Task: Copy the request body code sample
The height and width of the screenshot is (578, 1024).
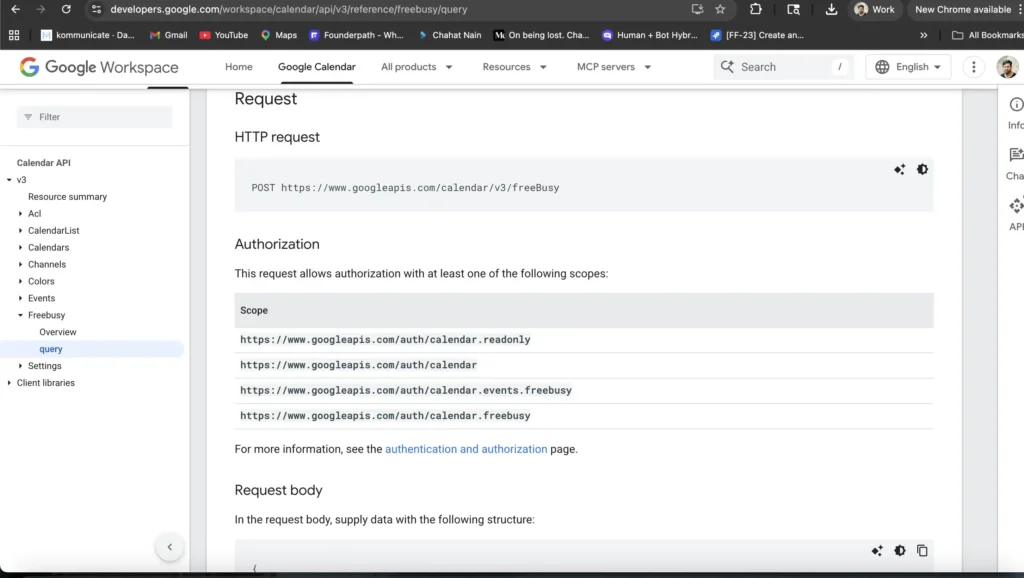Action: click(x=921, y=550)
